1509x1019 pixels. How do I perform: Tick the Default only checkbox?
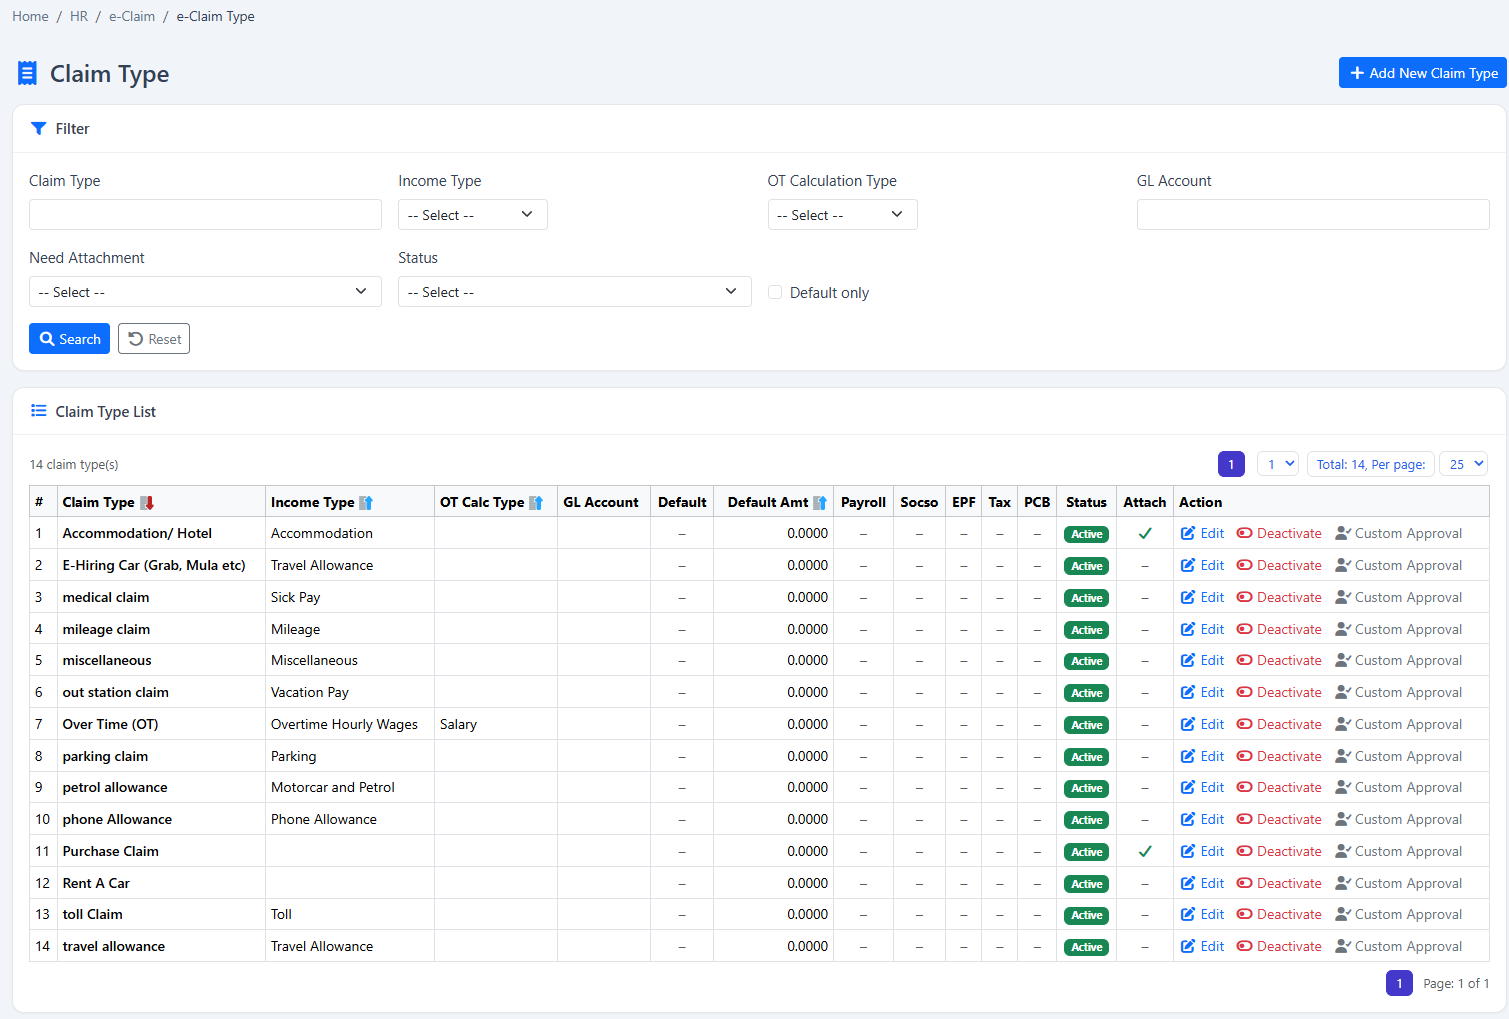(775, 293)
